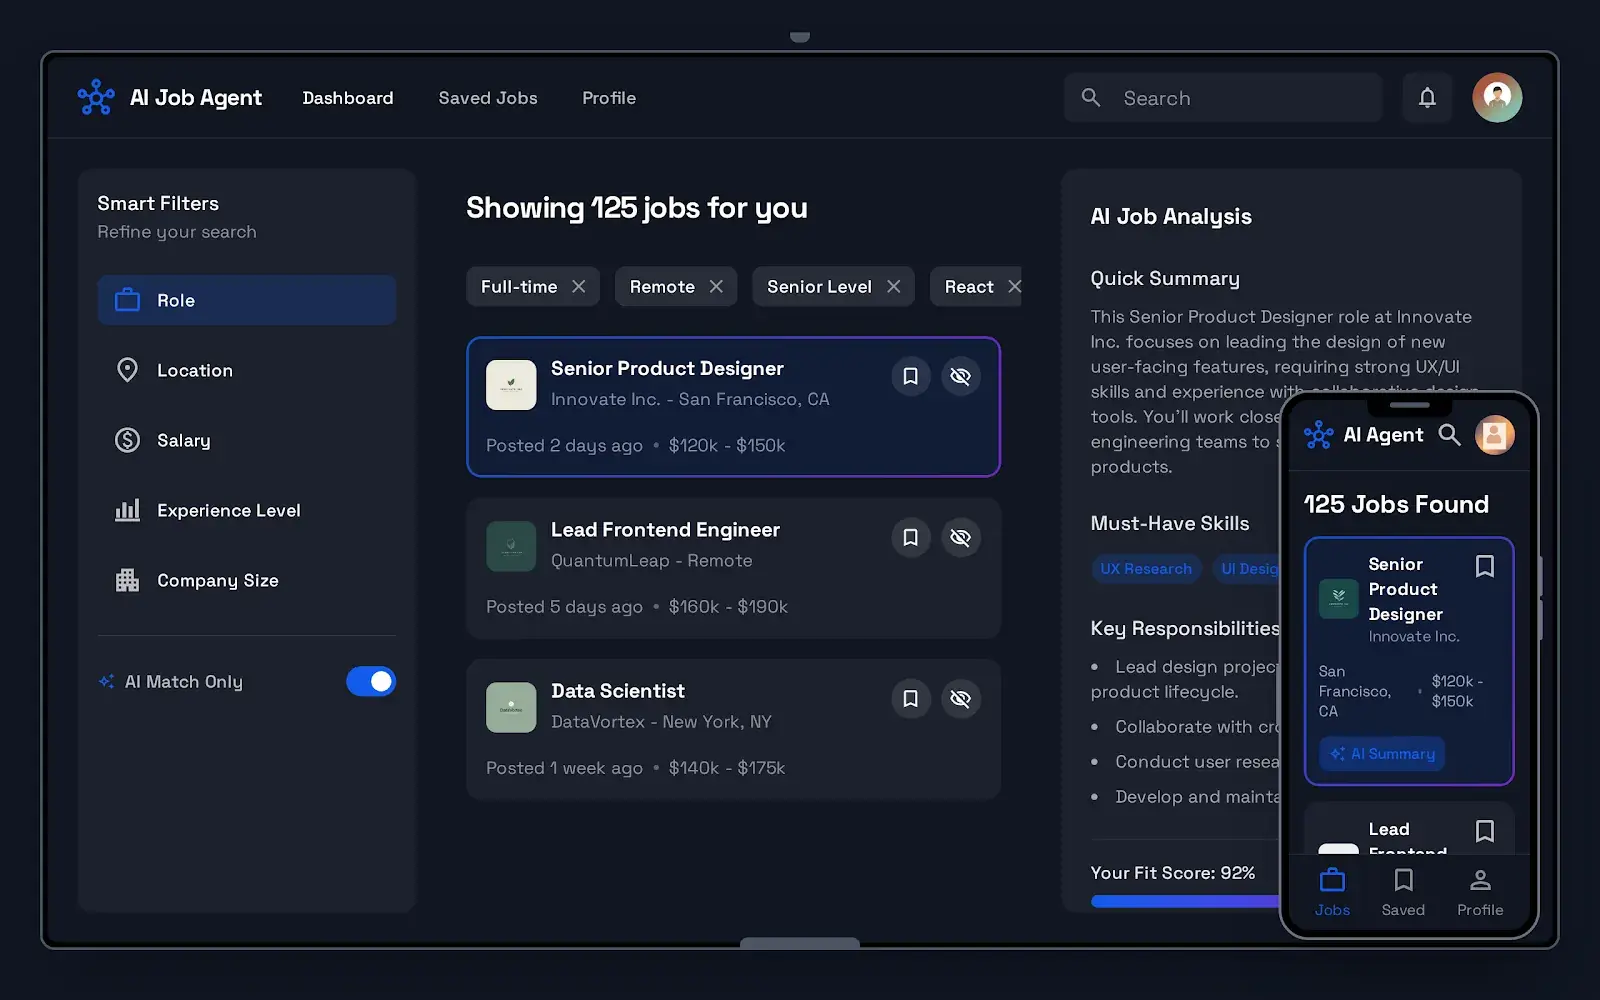Click the '$160k - $190k' salary text
The height and width of the screenshot is (1000, 1600).
click(x=728, y=606)
